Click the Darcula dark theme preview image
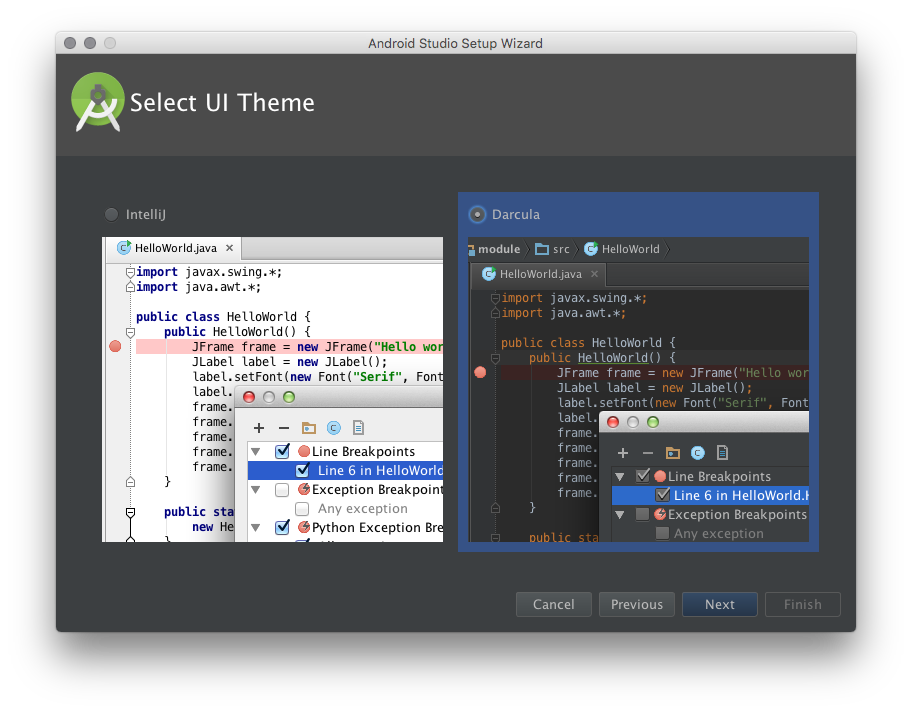Screen dimensions: 912x712 [638, 389]
